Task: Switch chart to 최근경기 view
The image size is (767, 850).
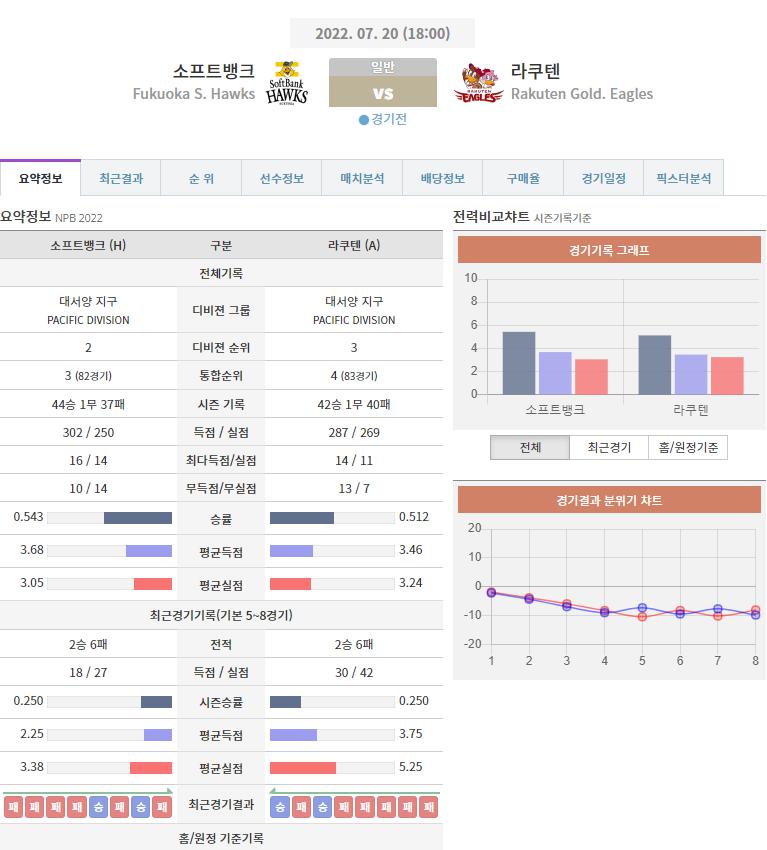Action: [609, 447]
